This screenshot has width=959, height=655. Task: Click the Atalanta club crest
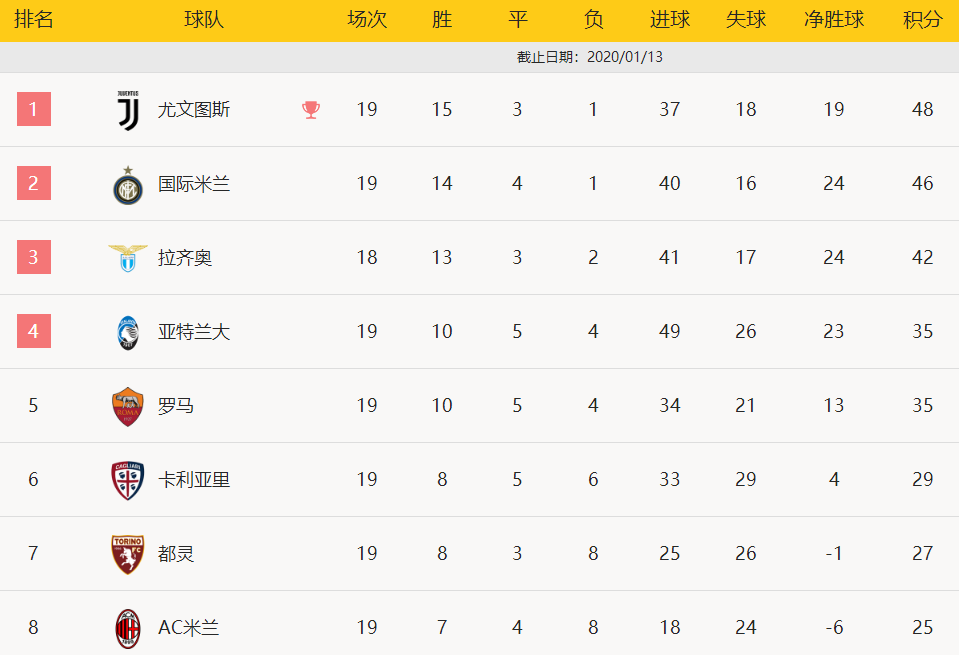[x=128, y=333]
